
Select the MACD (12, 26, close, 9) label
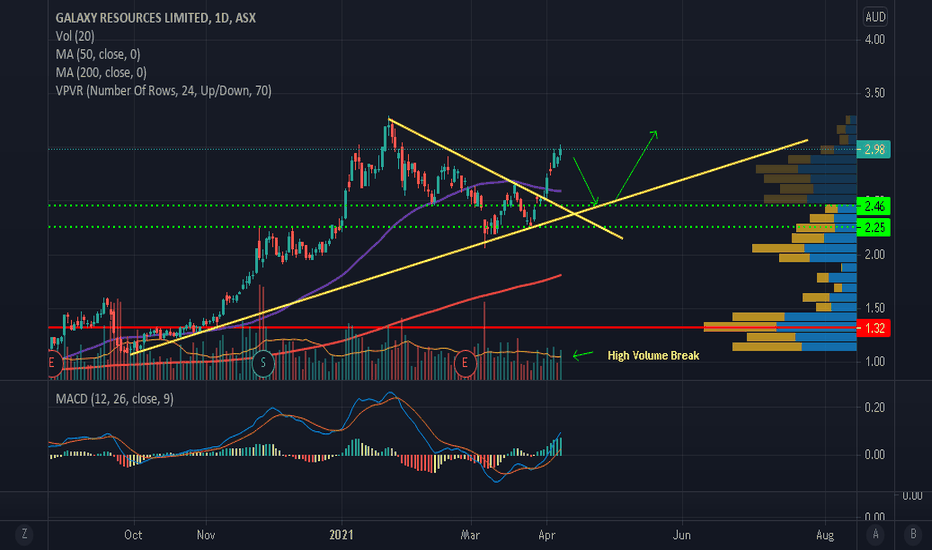[115, 398]
